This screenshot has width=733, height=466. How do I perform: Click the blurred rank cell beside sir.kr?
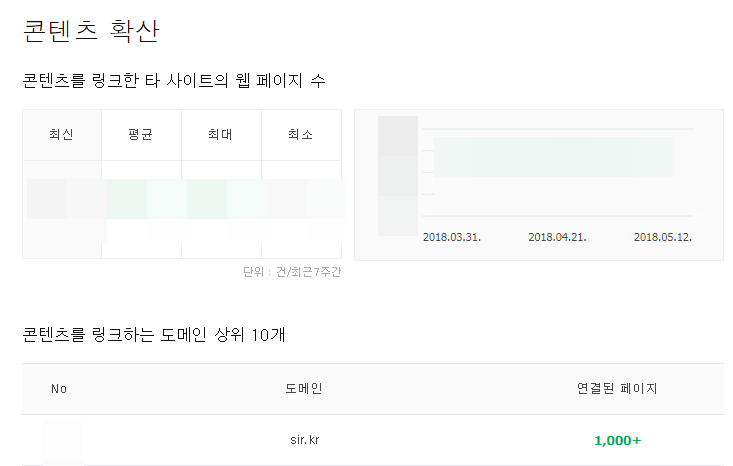[61, 441]
